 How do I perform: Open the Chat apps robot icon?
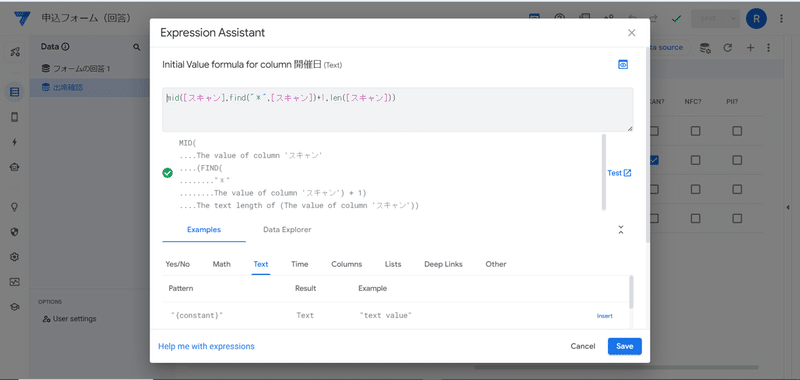(14, 167)
